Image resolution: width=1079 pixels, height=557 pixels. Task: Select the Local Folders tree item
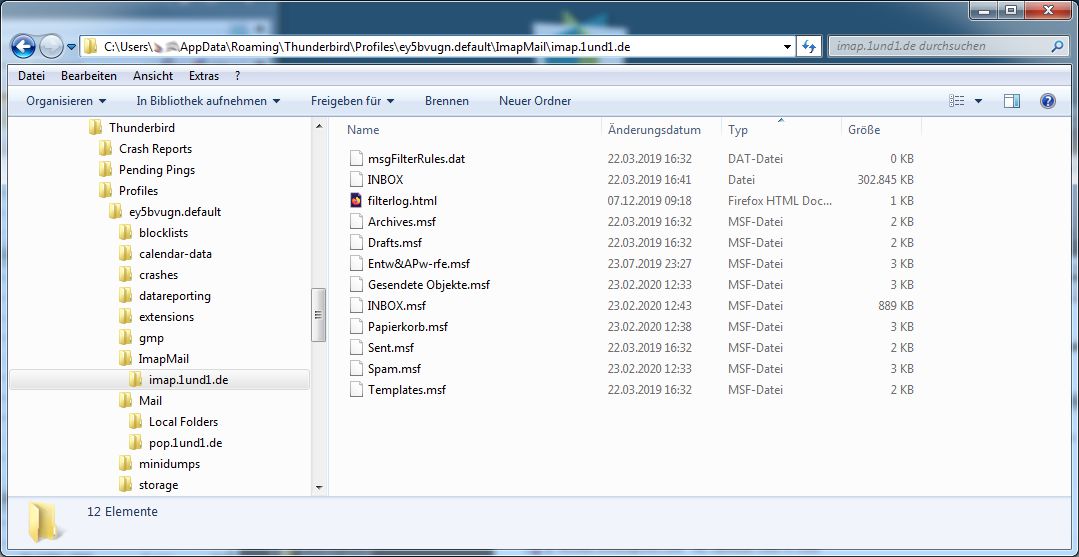tap(183, 422)
